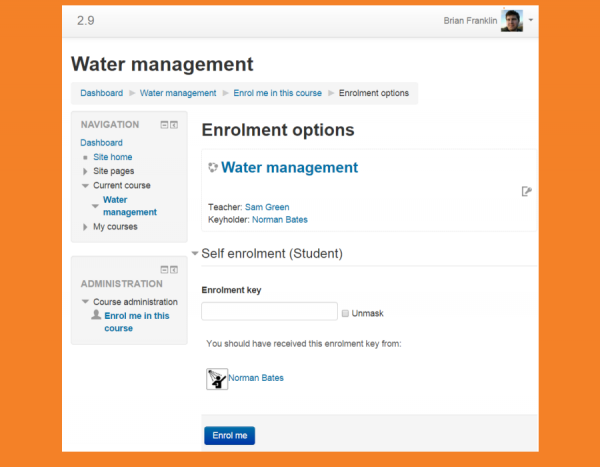Image resolution: width=600 pixels, height=467 pixels.
Task: Click Brian Franklin's profile picture
Action: (512, 21)
